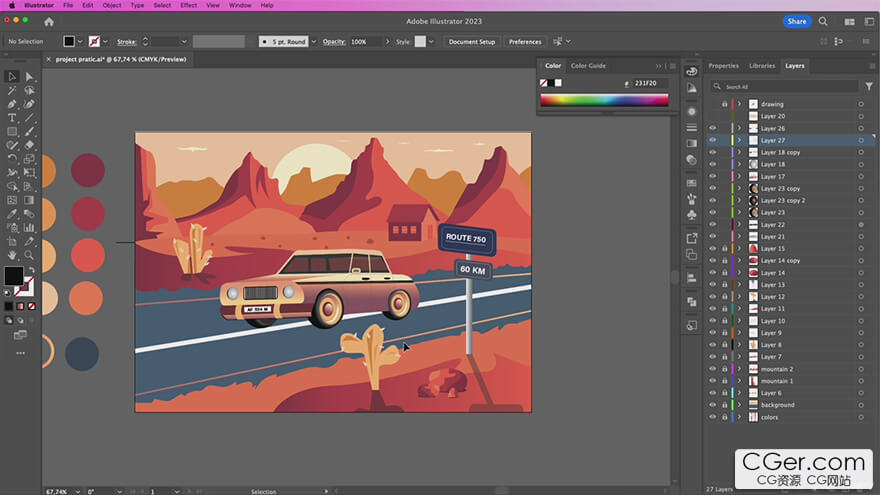Select the Direct Selection tool
The image size is (880, 495).
29,76
